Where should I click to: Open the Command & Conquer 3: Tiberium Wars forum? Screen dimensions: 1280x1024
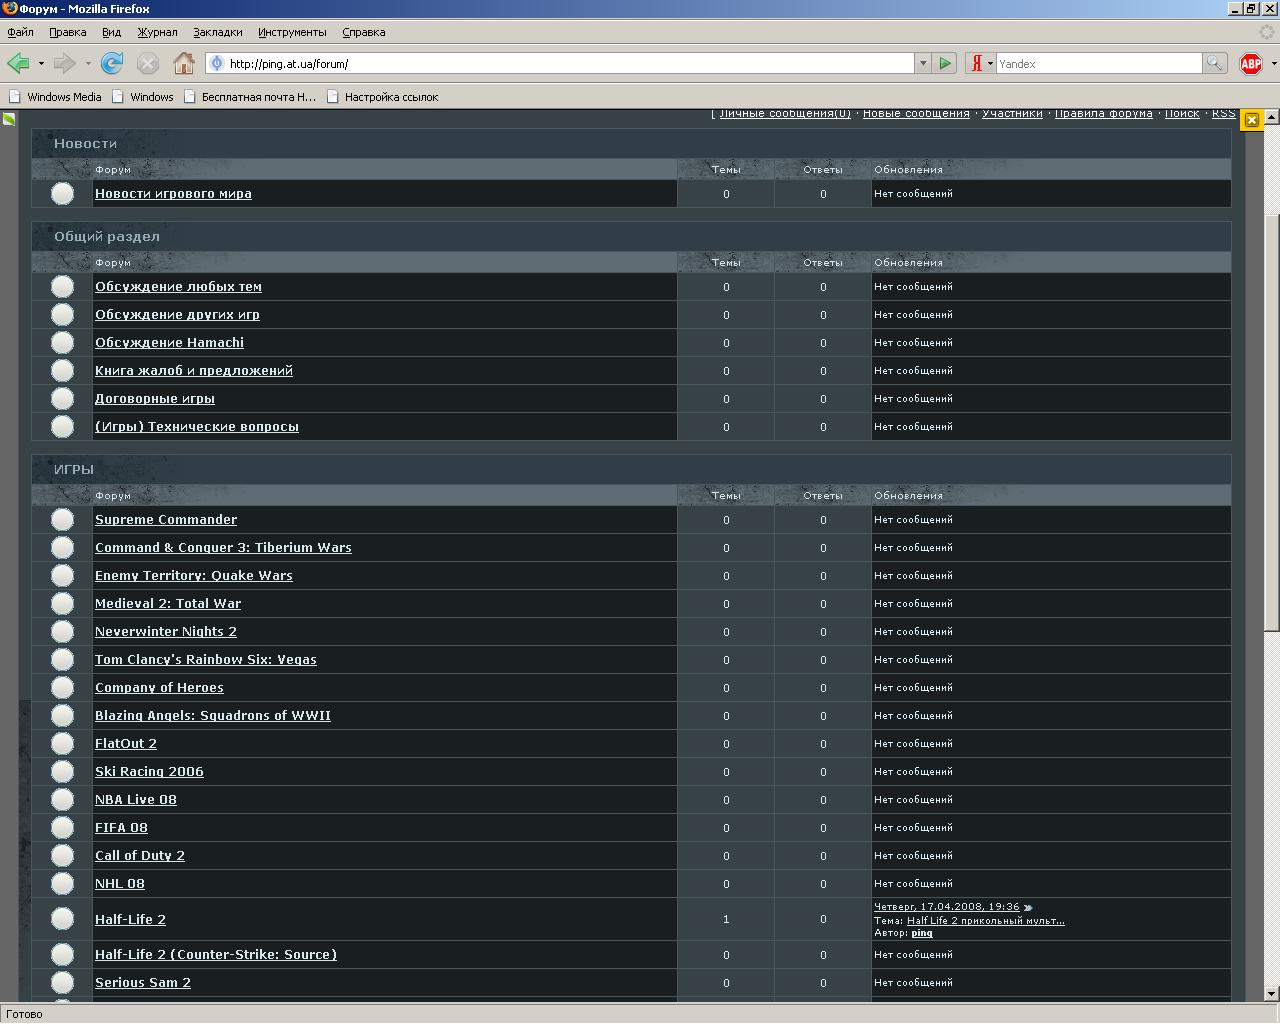pyautogui.click(x=223, y=548)
